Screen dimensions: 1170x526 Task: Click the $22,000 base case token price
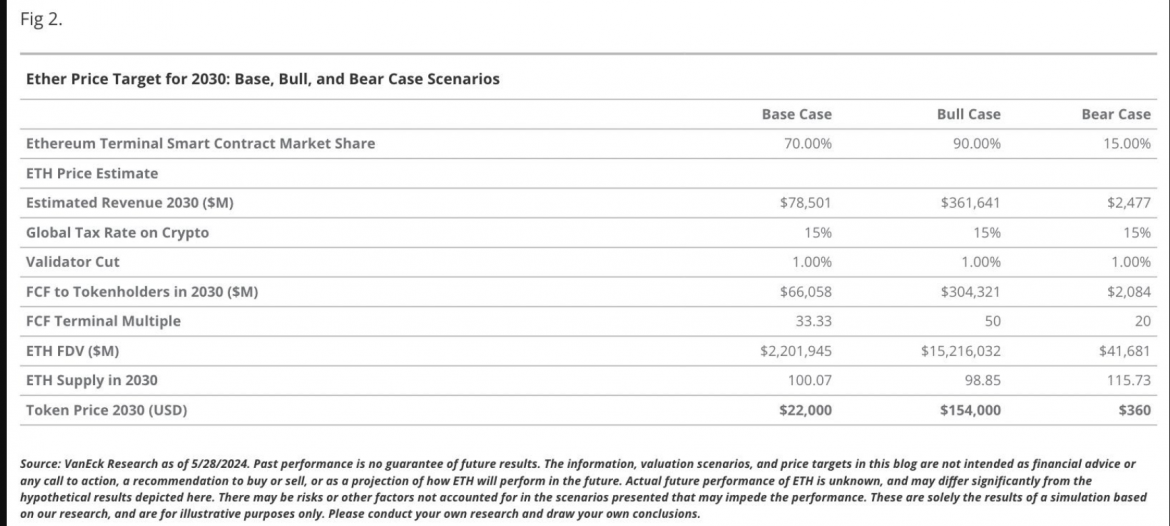tap(805, 410)
